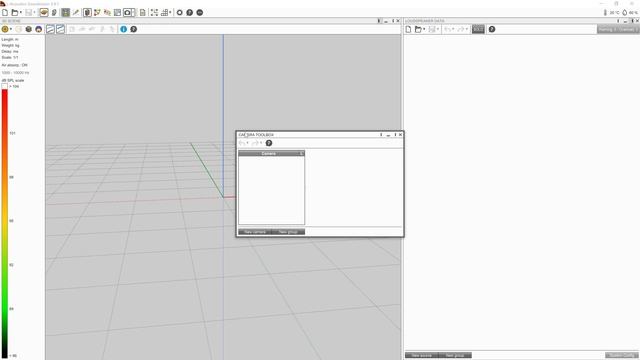Expand open folder dropdown in Loudspeaker Data toolbar
This screenshot has width=640, height=360.
(x=424, y=29)
